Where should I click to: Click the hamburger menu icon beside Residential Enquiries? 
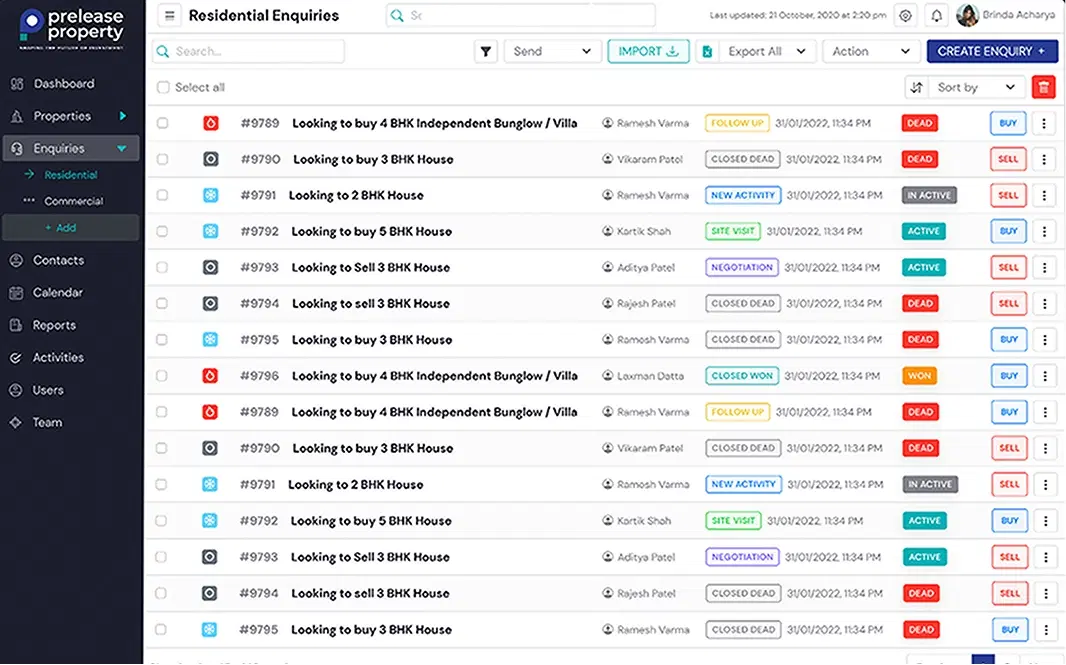(x=170, y=16)
